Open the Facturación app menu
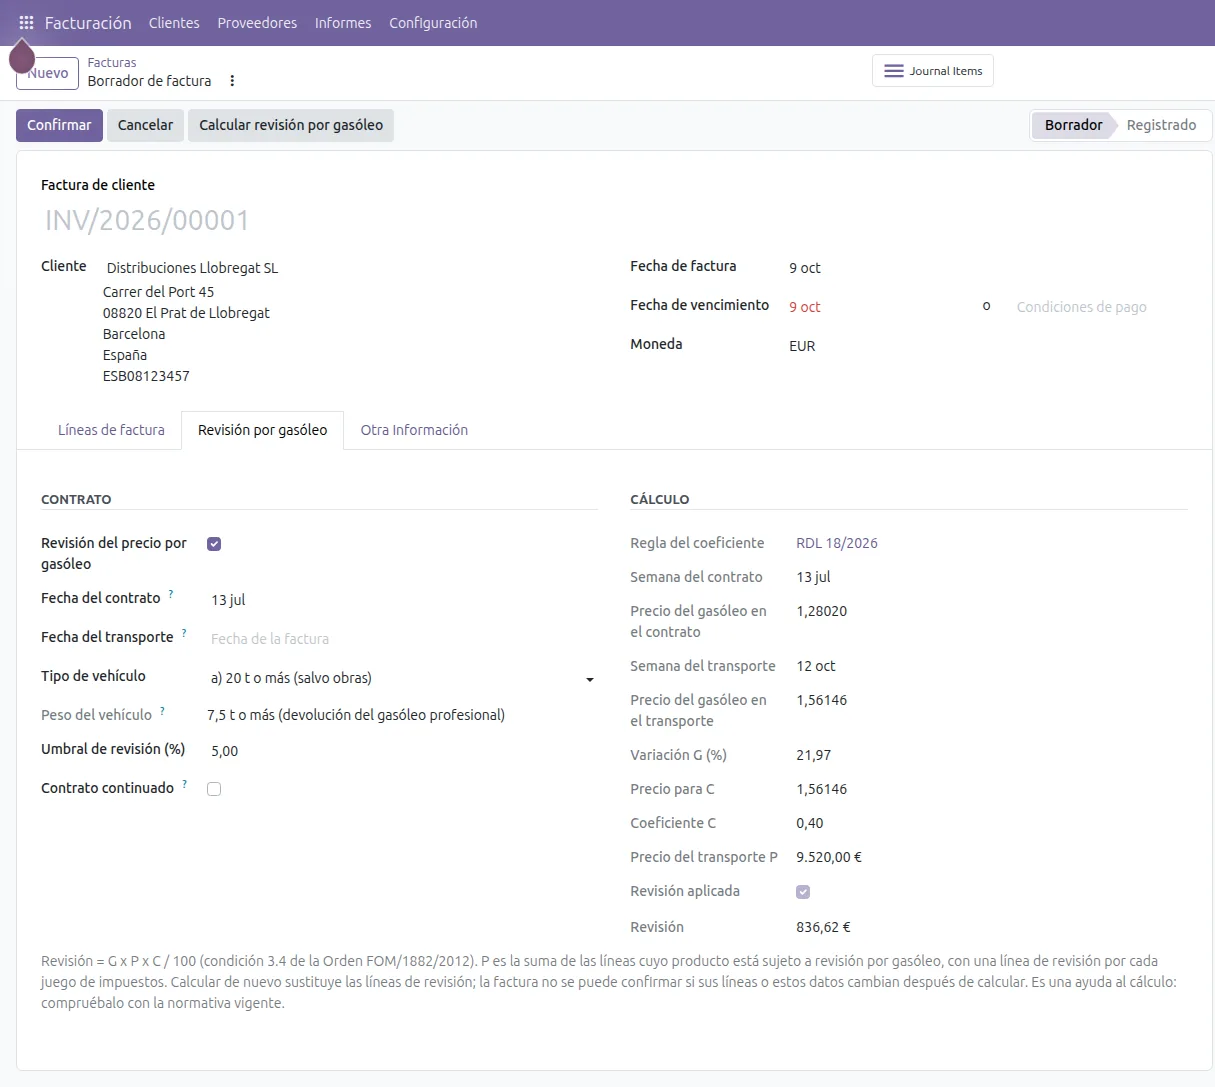 (88, 22)
